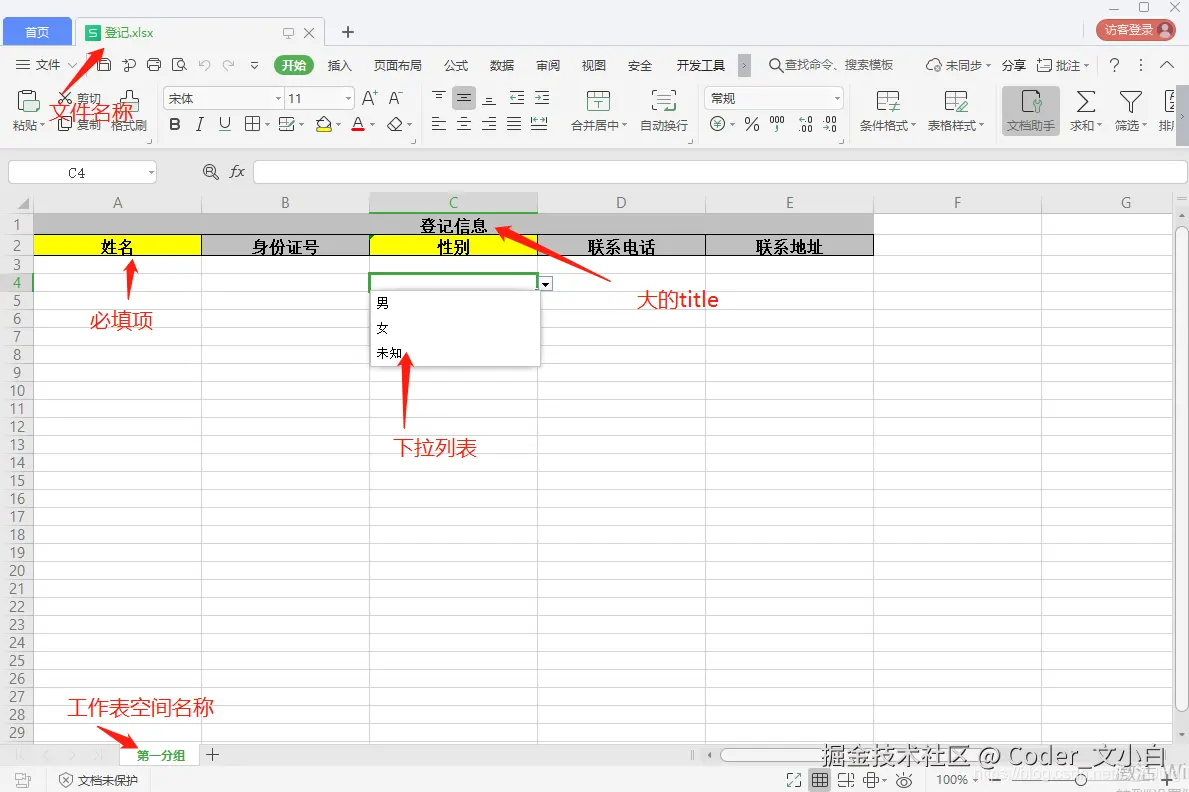Align text right
1189x792 pixels.
pyautogui.click(x=489, y=124)
